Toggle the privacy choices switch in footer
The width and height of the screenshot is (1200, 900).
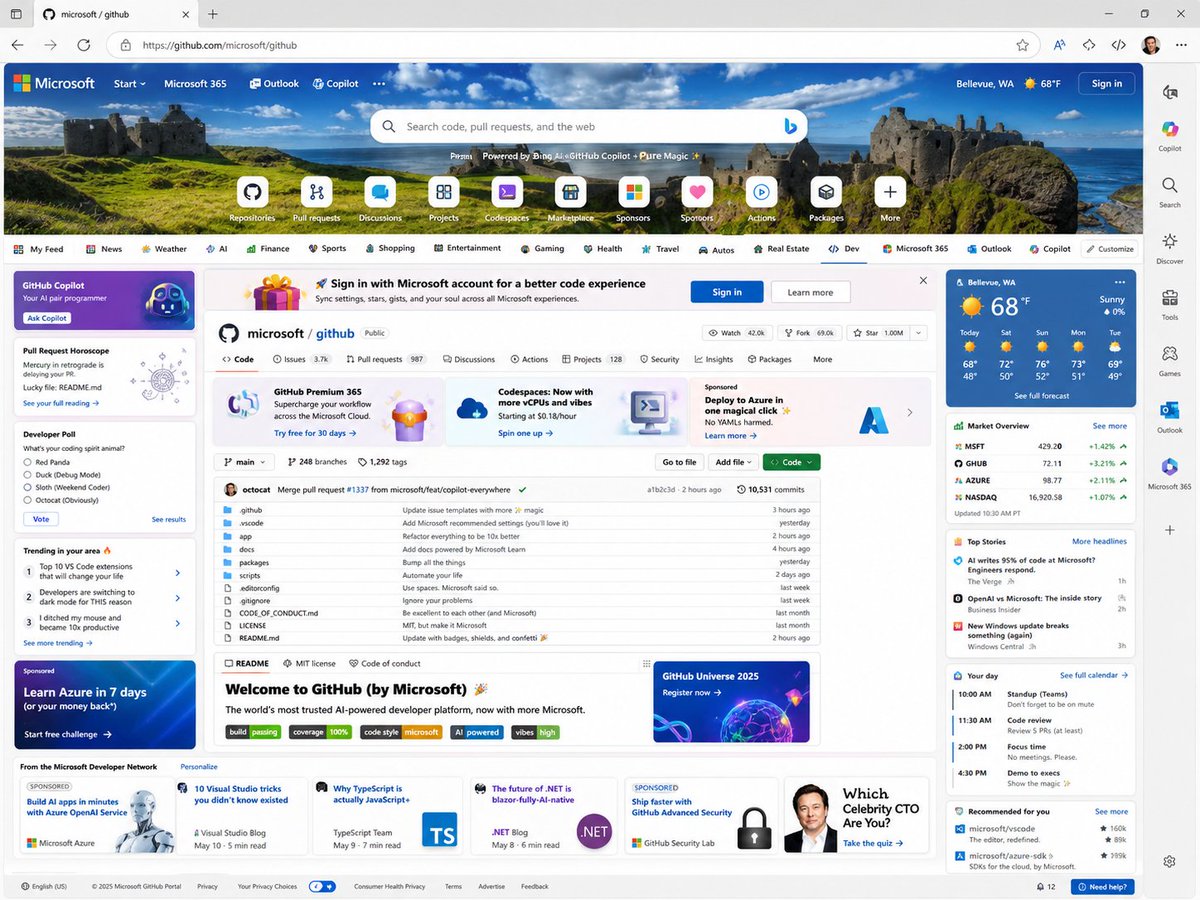tap(322, 886)
